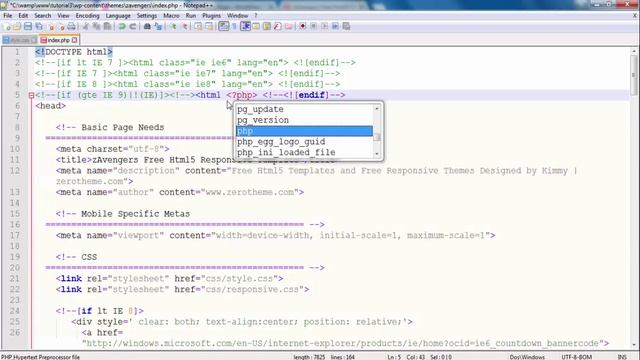Open the Search menu
The height and width of the screenshot is (360, 640).
[42, 16]
